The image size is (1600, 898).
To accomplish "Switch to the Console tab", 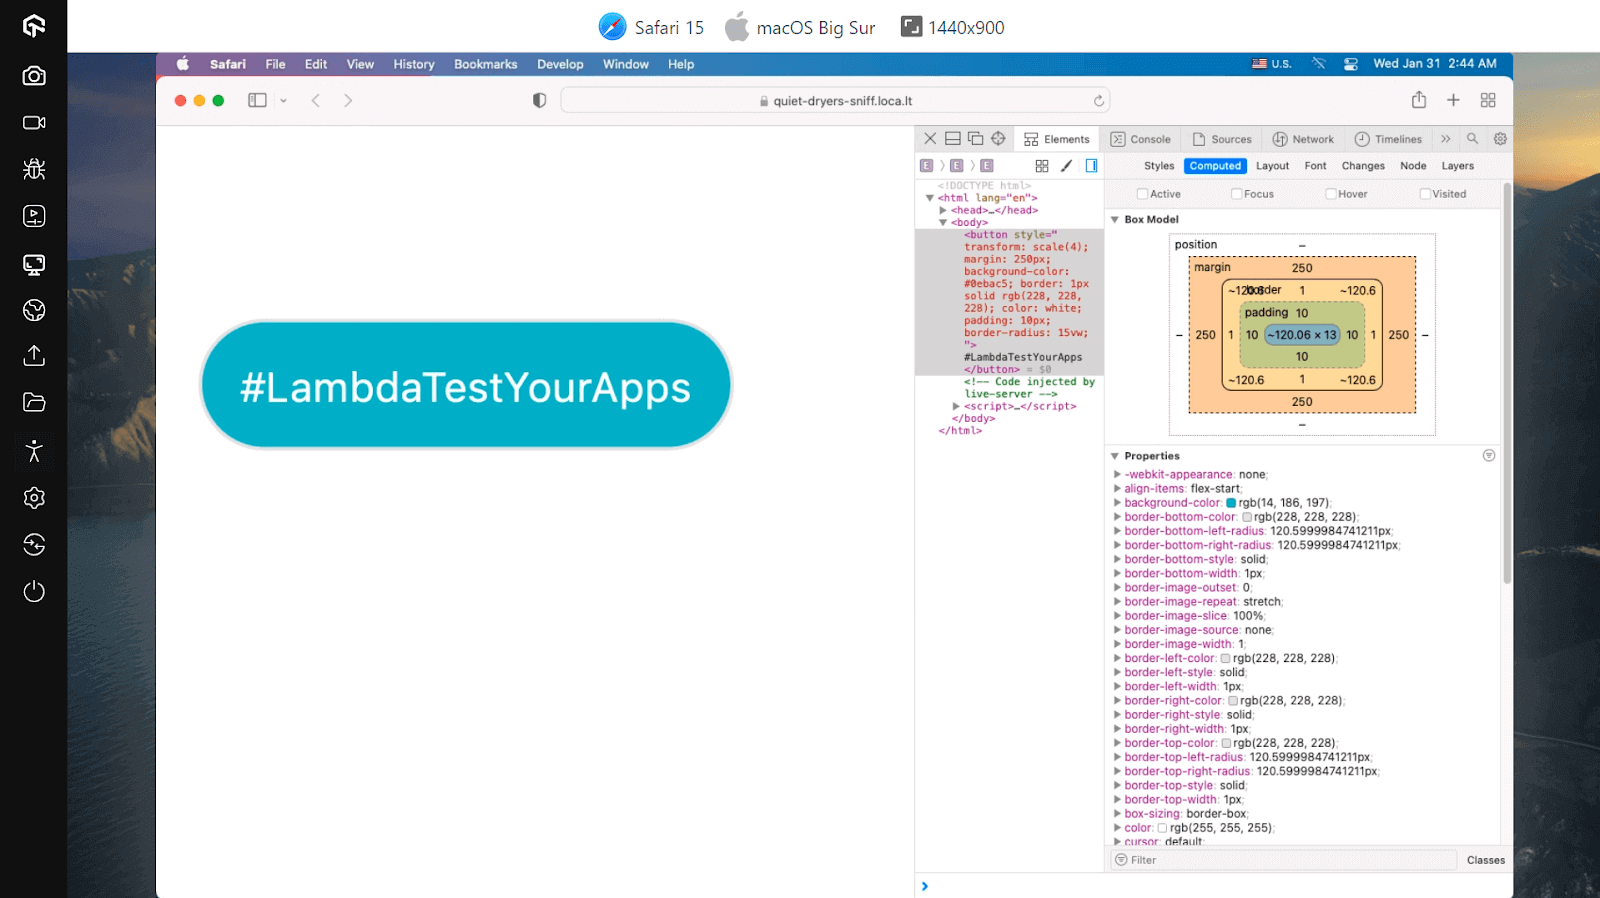I will click(1140, 139).
